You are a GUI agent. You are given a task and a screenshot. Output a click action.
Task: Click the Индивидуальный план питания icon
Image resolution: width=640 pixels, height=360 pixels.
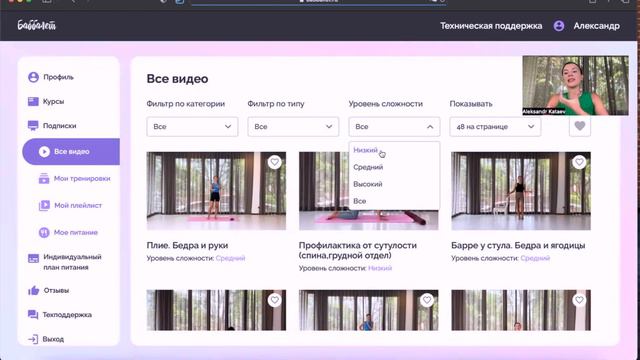(x=33, y=258)
